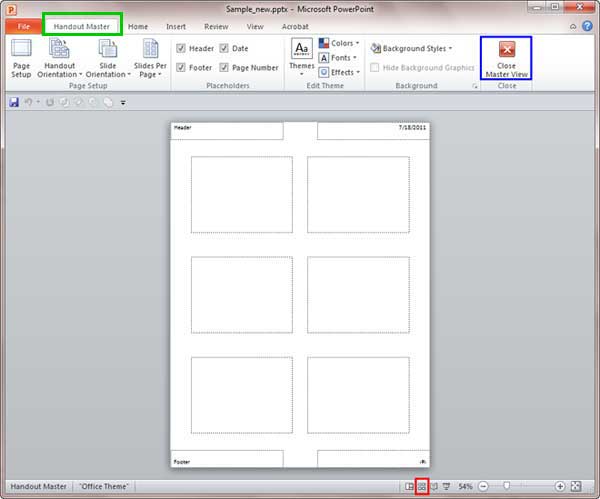The width and height of the screenshot is (600, 499).
Task: Click the Handout Master status bar label
Action: 38,486
